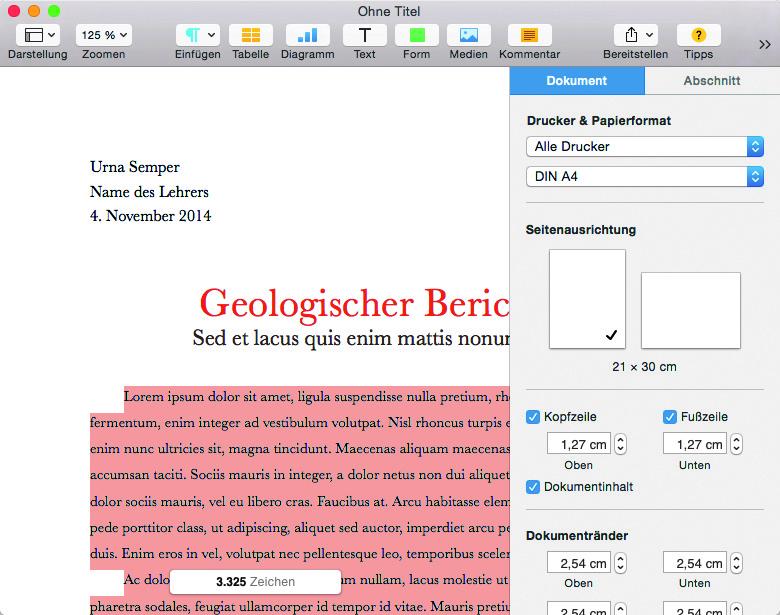Screen dimensions: 780x615
Task: Click the Kopfzeile Oben 1,27 cm field
Action: click(x=579, y=444)
